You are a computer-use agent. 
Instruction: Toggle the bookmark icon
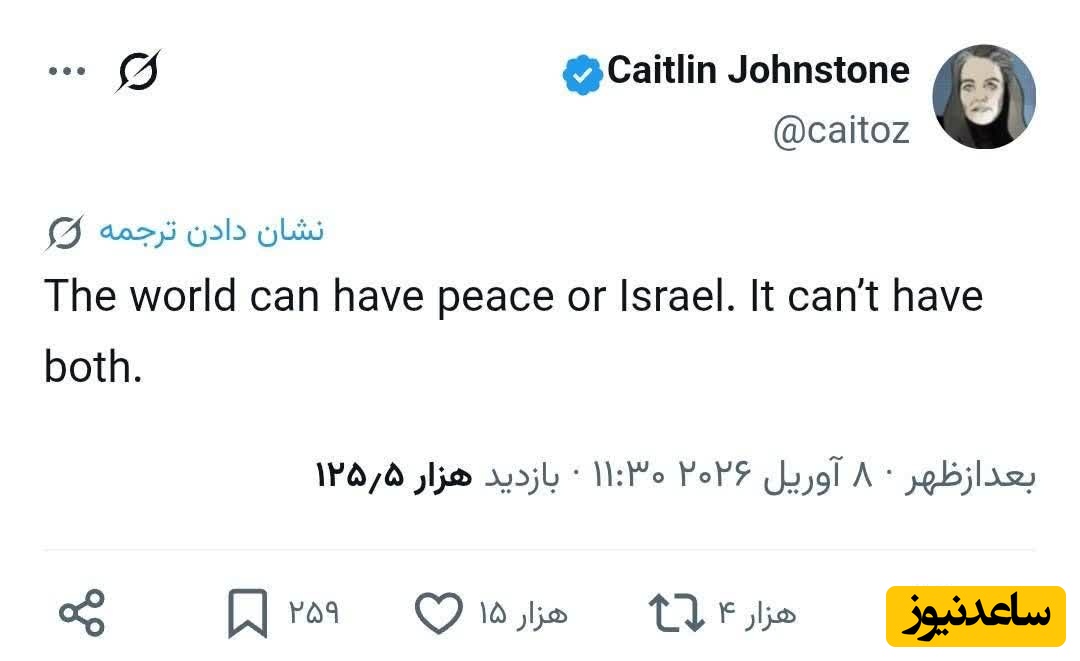coord(247,613)
